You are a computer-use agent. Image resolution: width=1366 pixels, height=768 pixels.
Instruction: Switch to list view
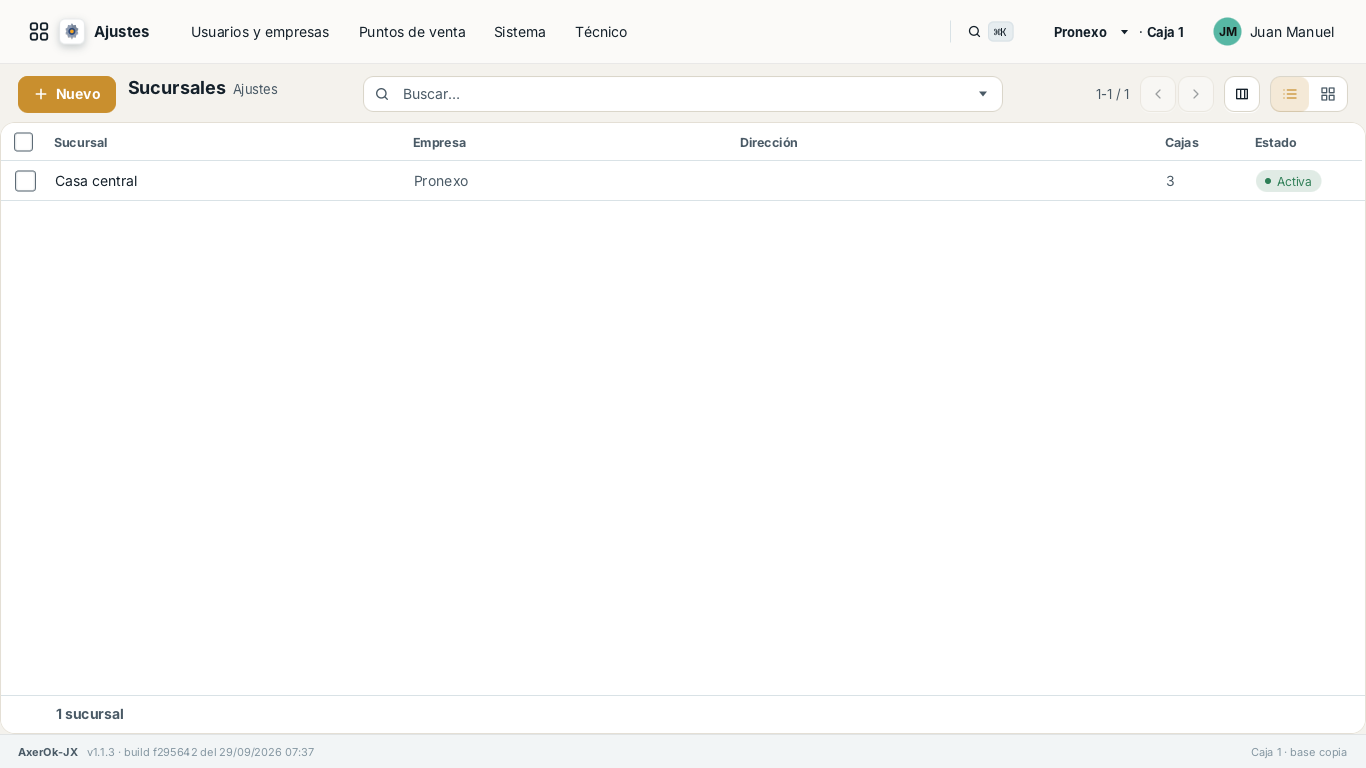(1290, 94)
